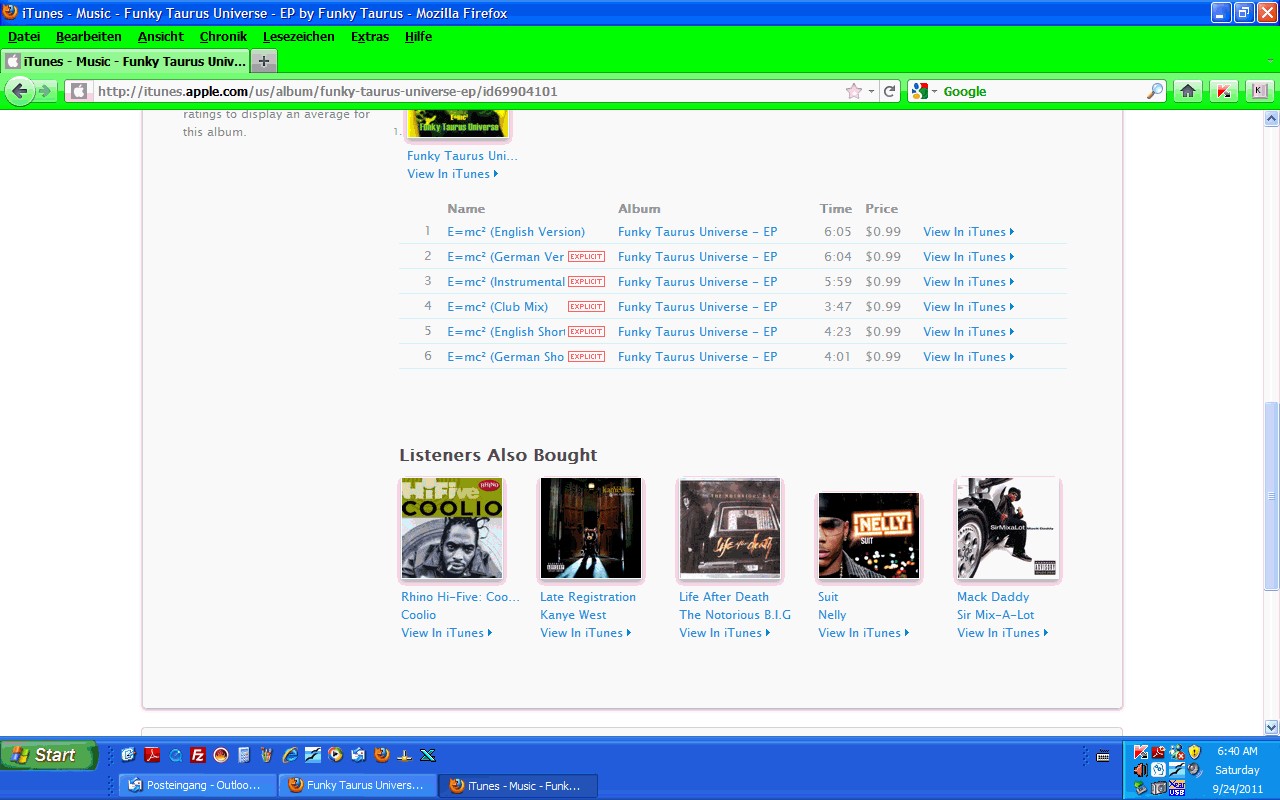The width and height of the screenshot is (1280, 800).
Task: Click the on-screen keyboard icon on the taskbar
Action: click(1103, 756)
